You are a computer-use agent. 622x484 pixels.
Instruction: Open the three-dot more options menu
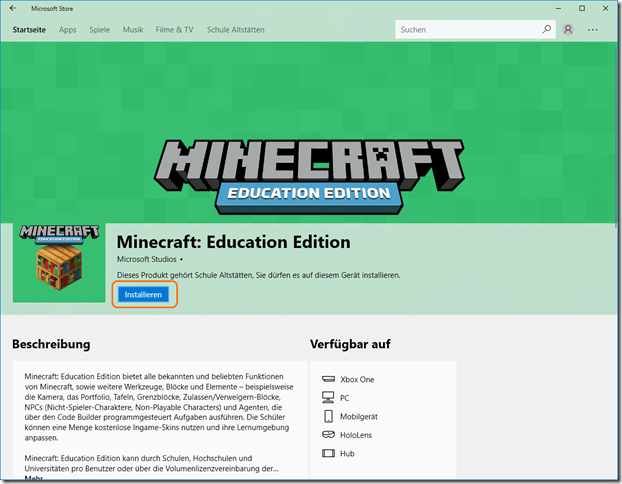(593, 30)
